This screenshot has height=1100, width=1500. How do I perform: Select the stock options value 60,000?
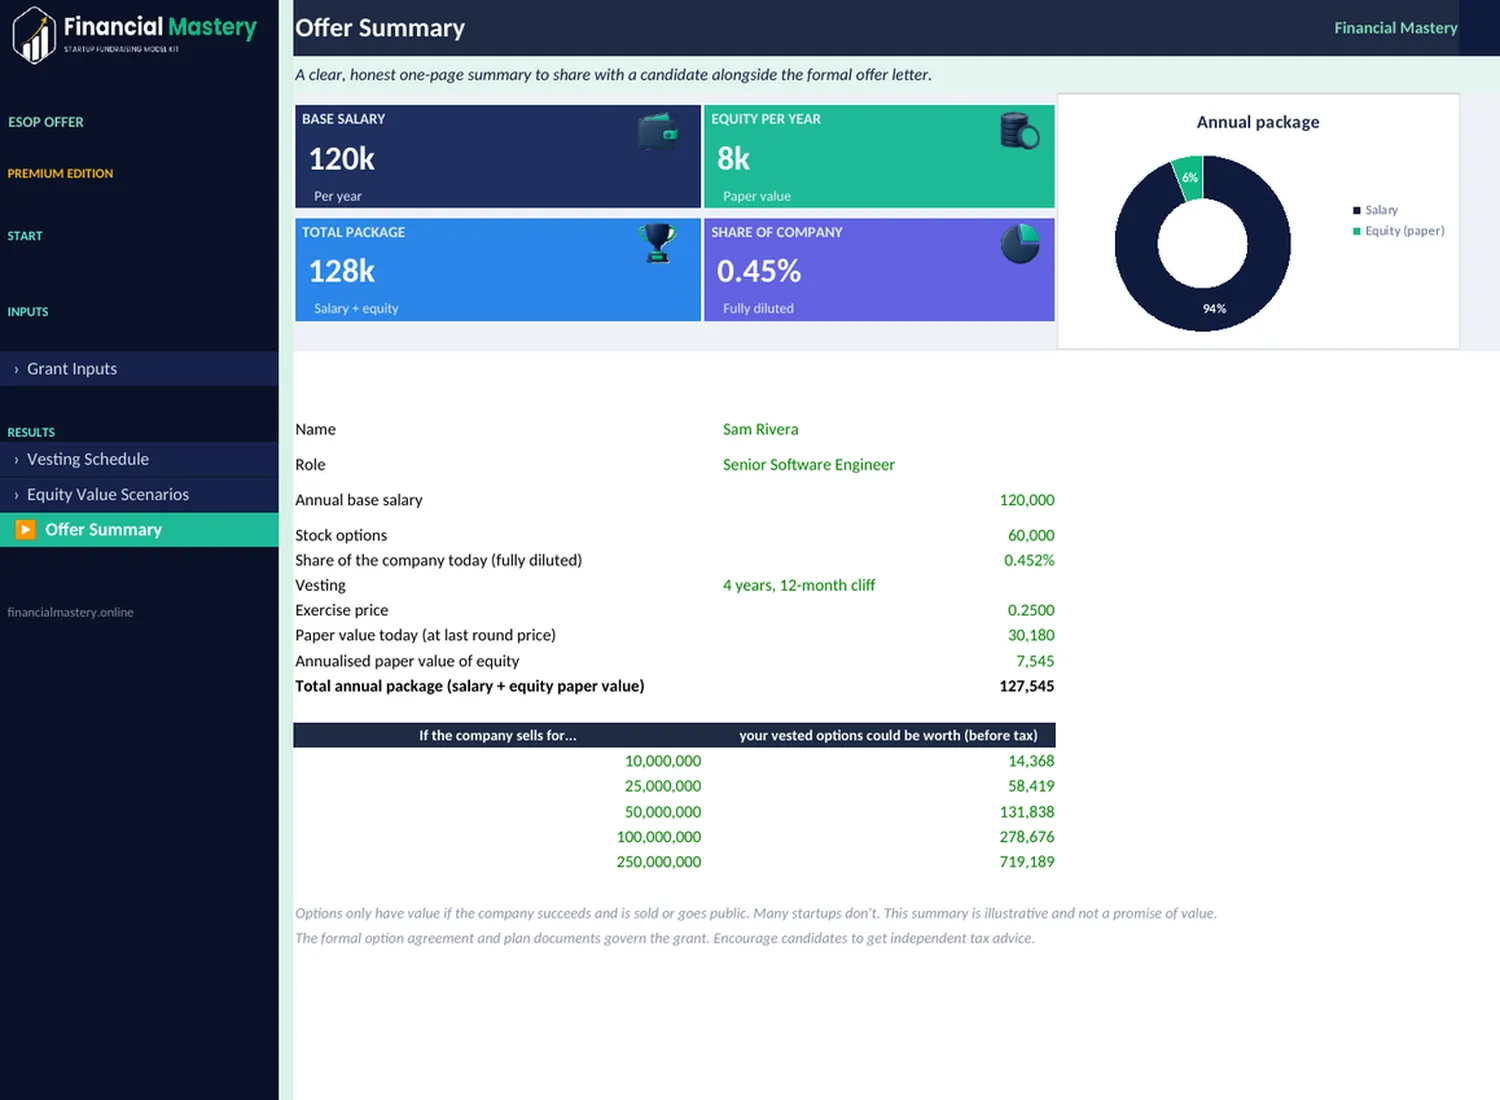1031,535
